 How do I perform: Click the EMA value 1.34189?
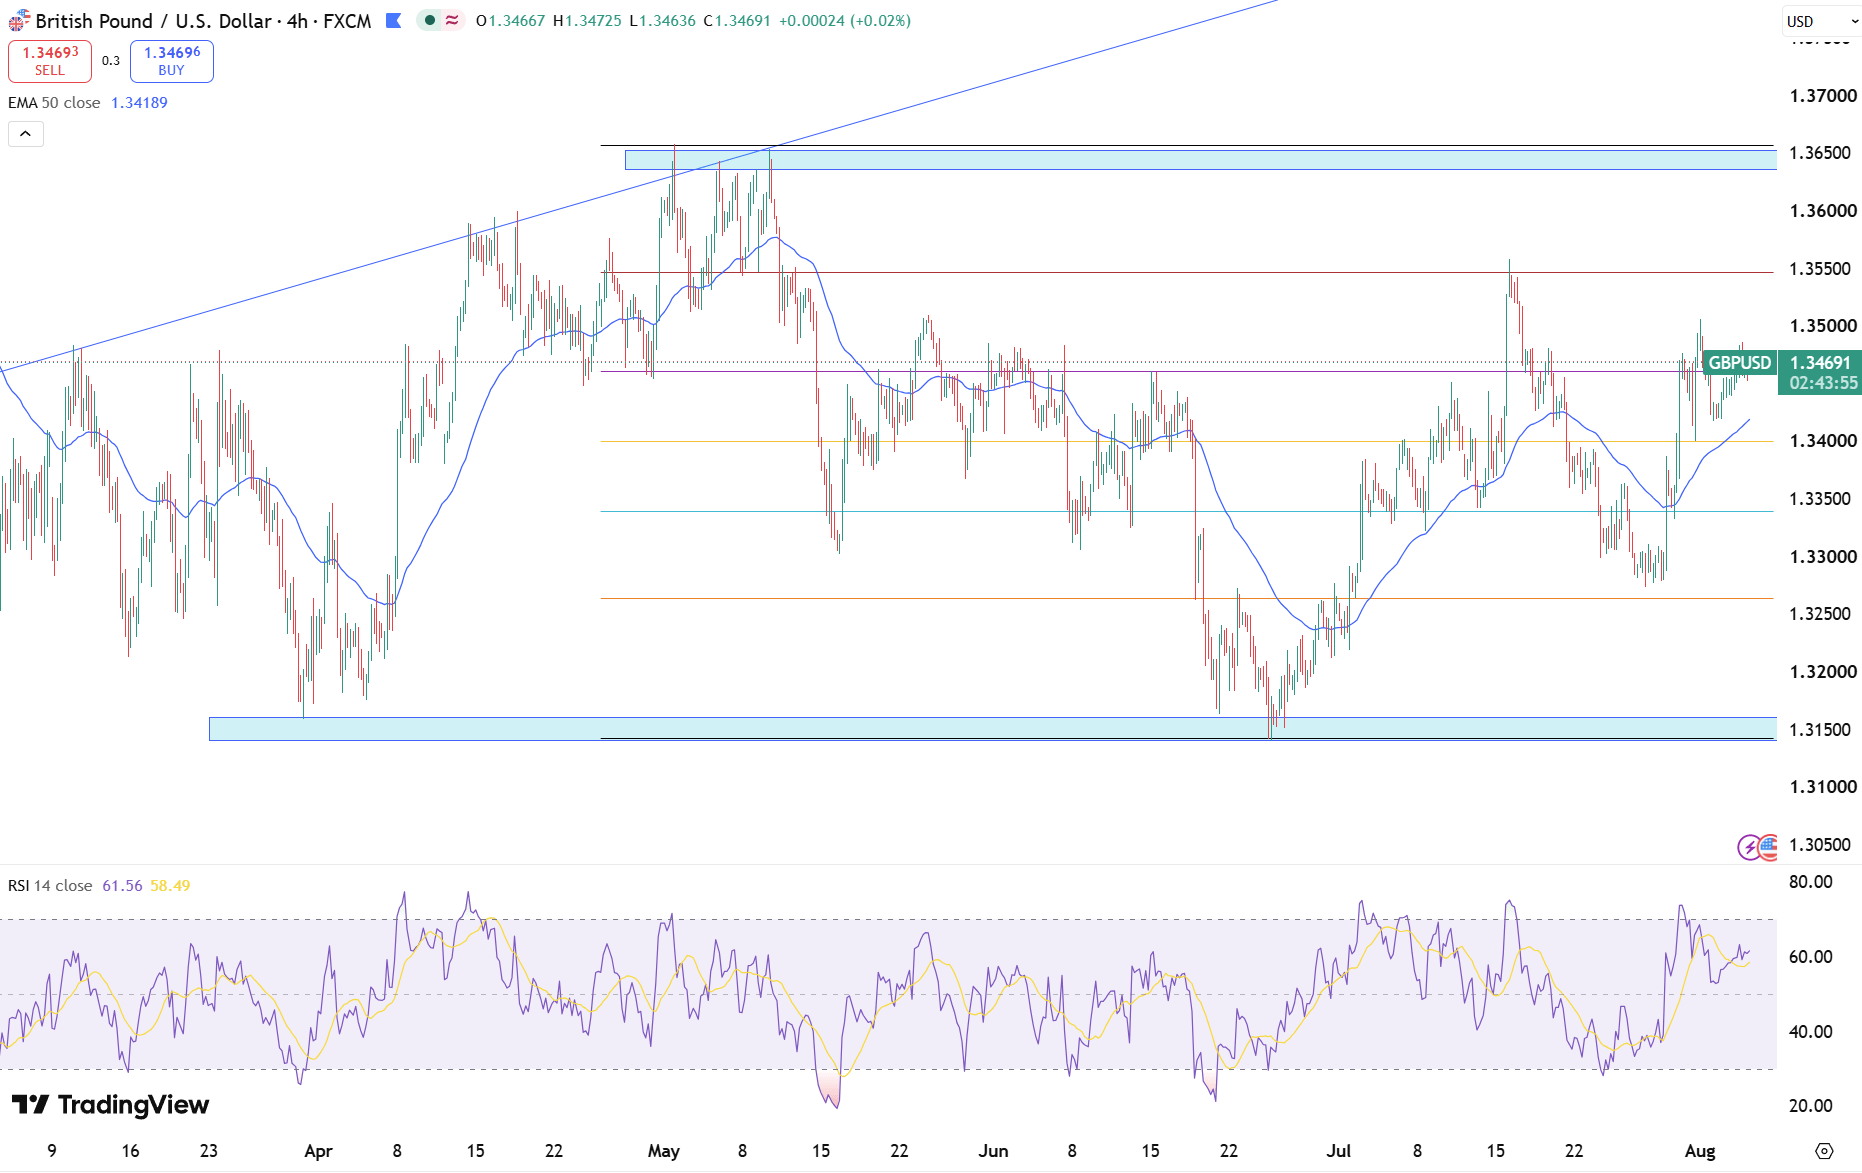point(139,103)
